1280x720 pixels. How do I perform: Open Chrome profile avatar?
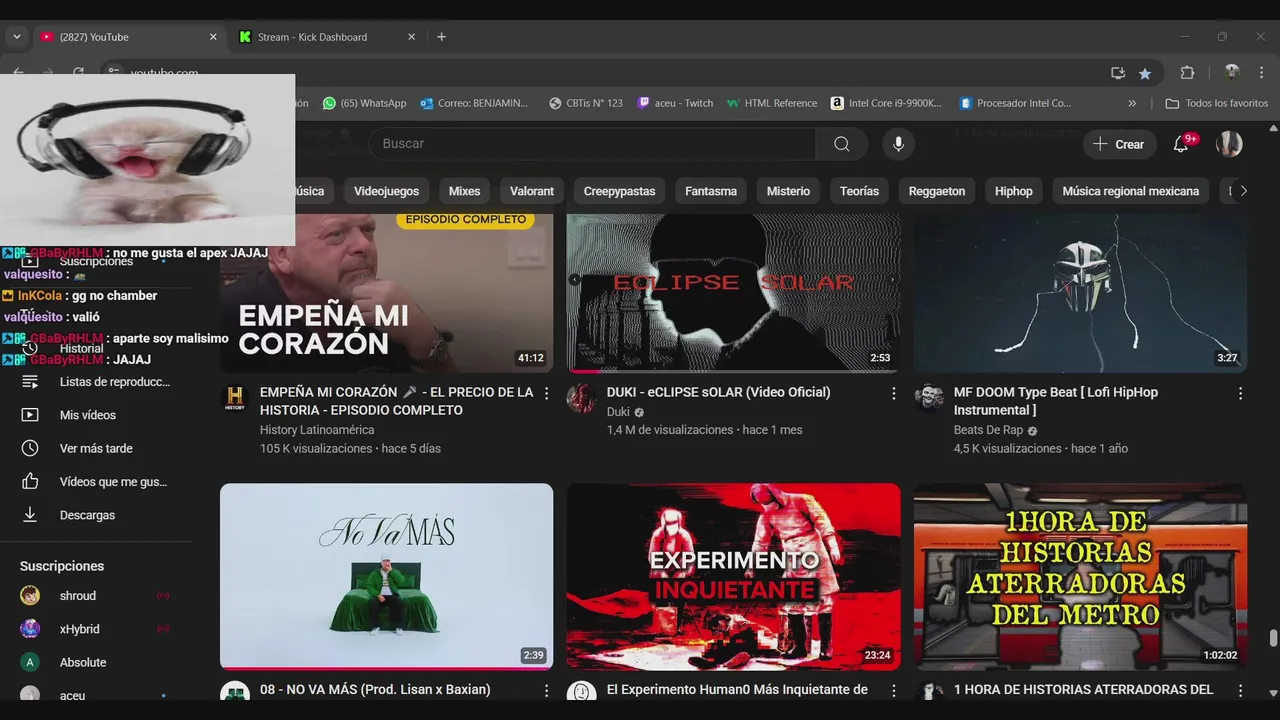pos(1232,73)
